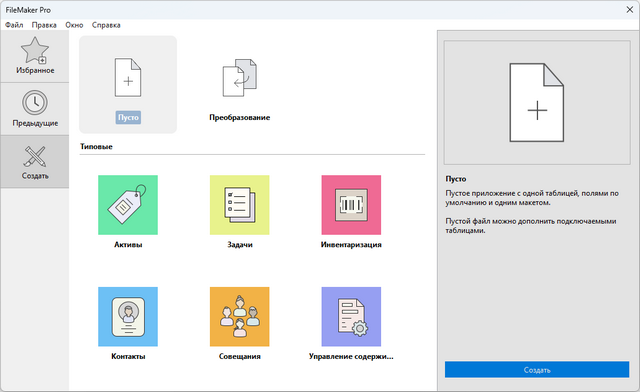
Task: Choose the Пусто blank file icon
Action: point(128,78)
